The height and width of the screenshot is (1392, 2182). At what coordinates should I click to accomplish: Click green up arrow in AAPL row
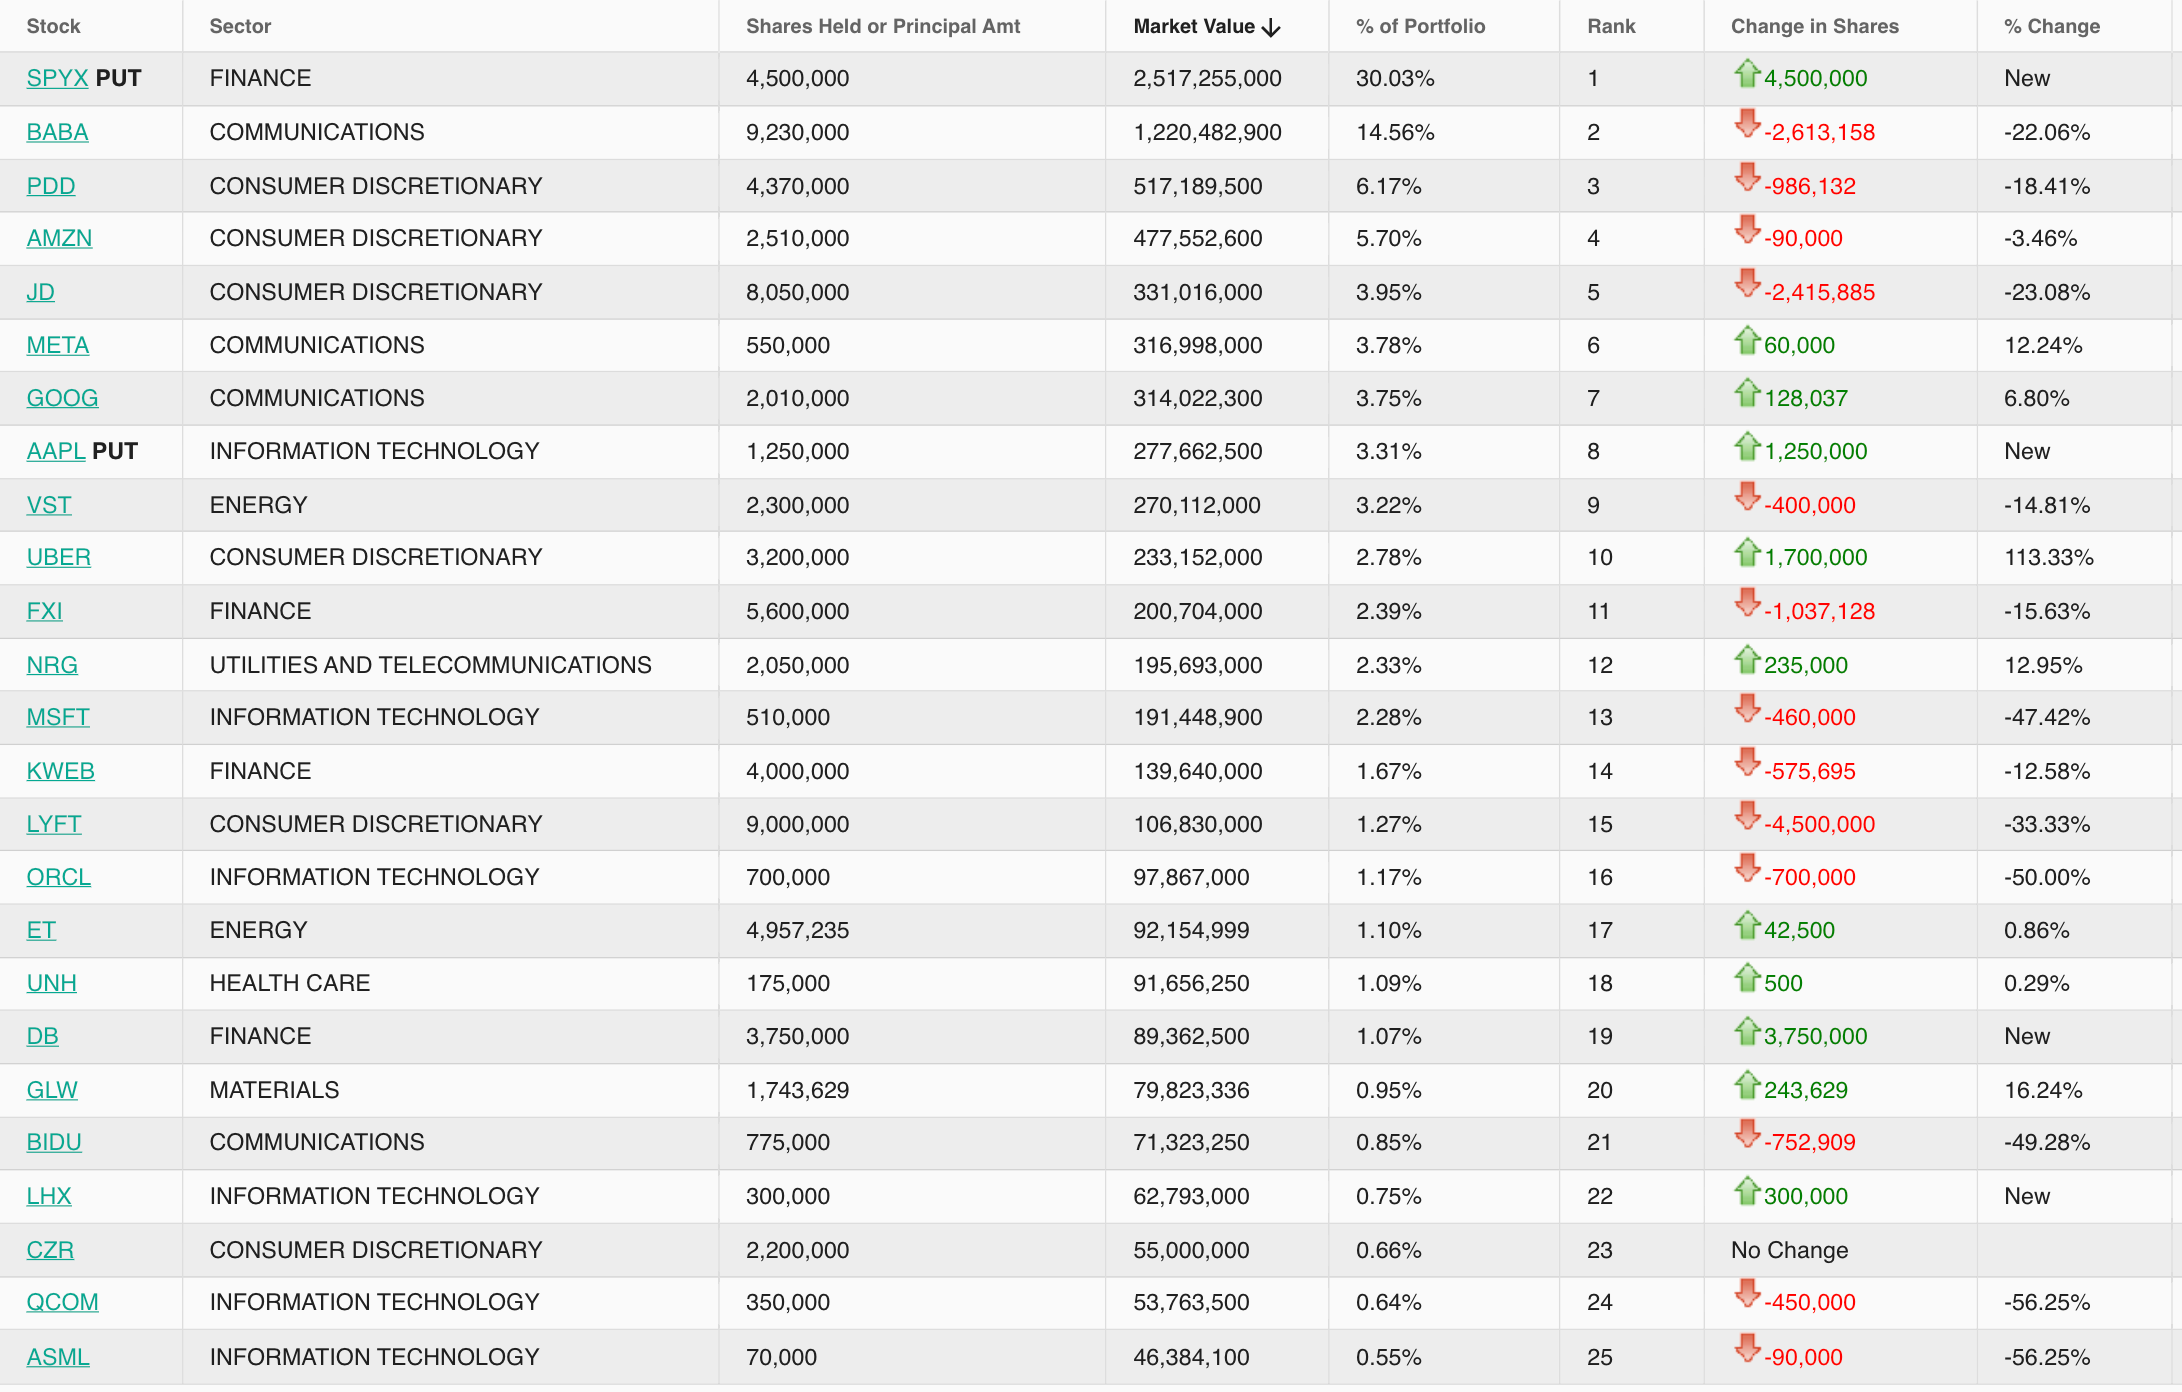pos(1747,446)
